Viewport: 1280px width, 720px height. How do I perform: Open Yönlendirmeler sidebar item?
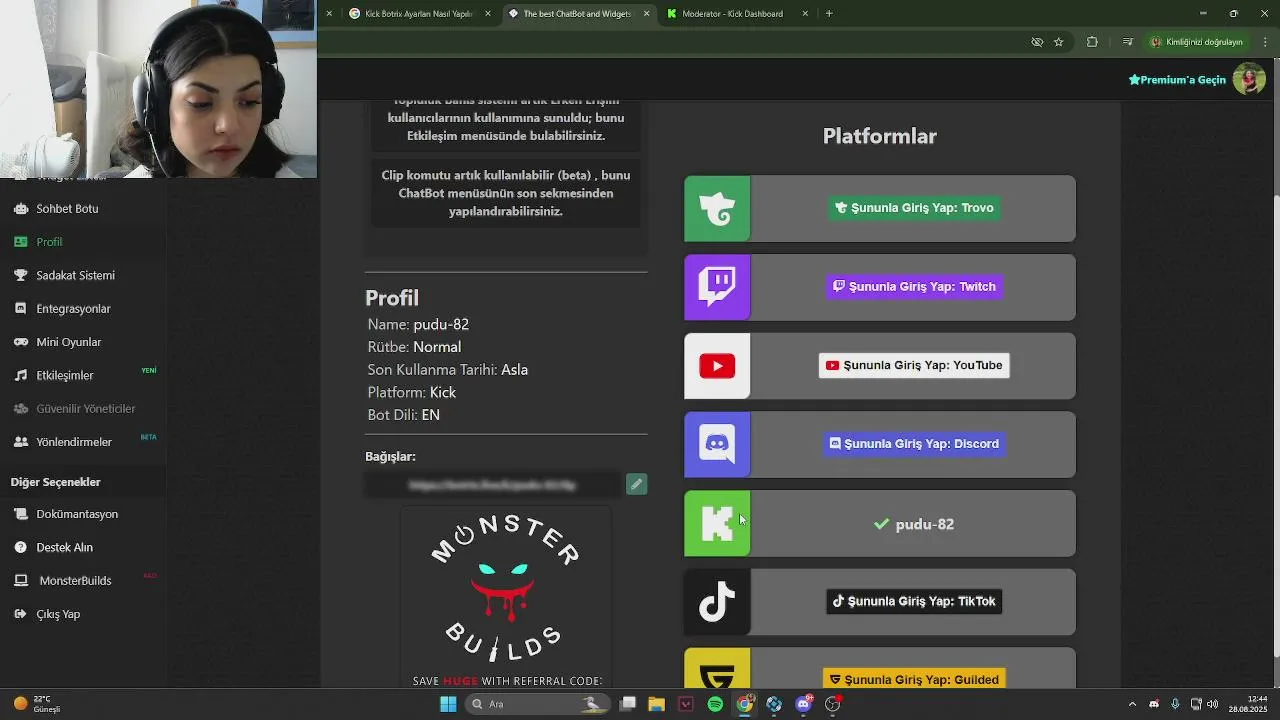point(74,442)
